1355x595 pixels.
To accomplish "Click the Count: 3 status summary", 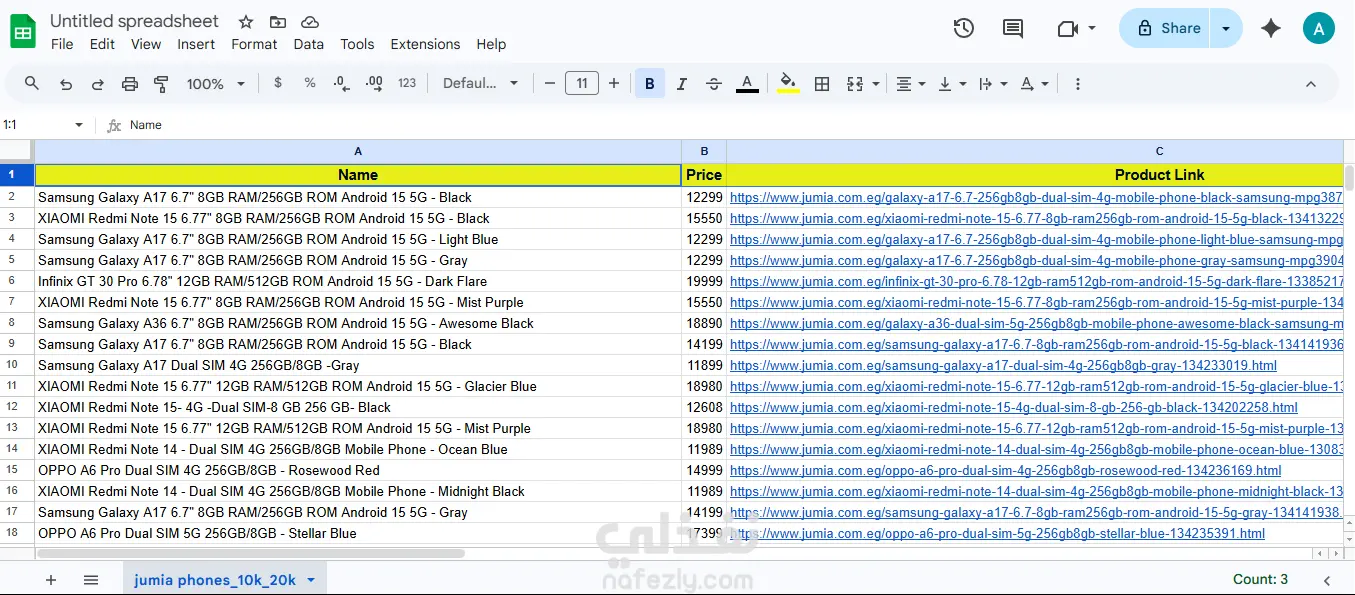I will (1261, 579).
